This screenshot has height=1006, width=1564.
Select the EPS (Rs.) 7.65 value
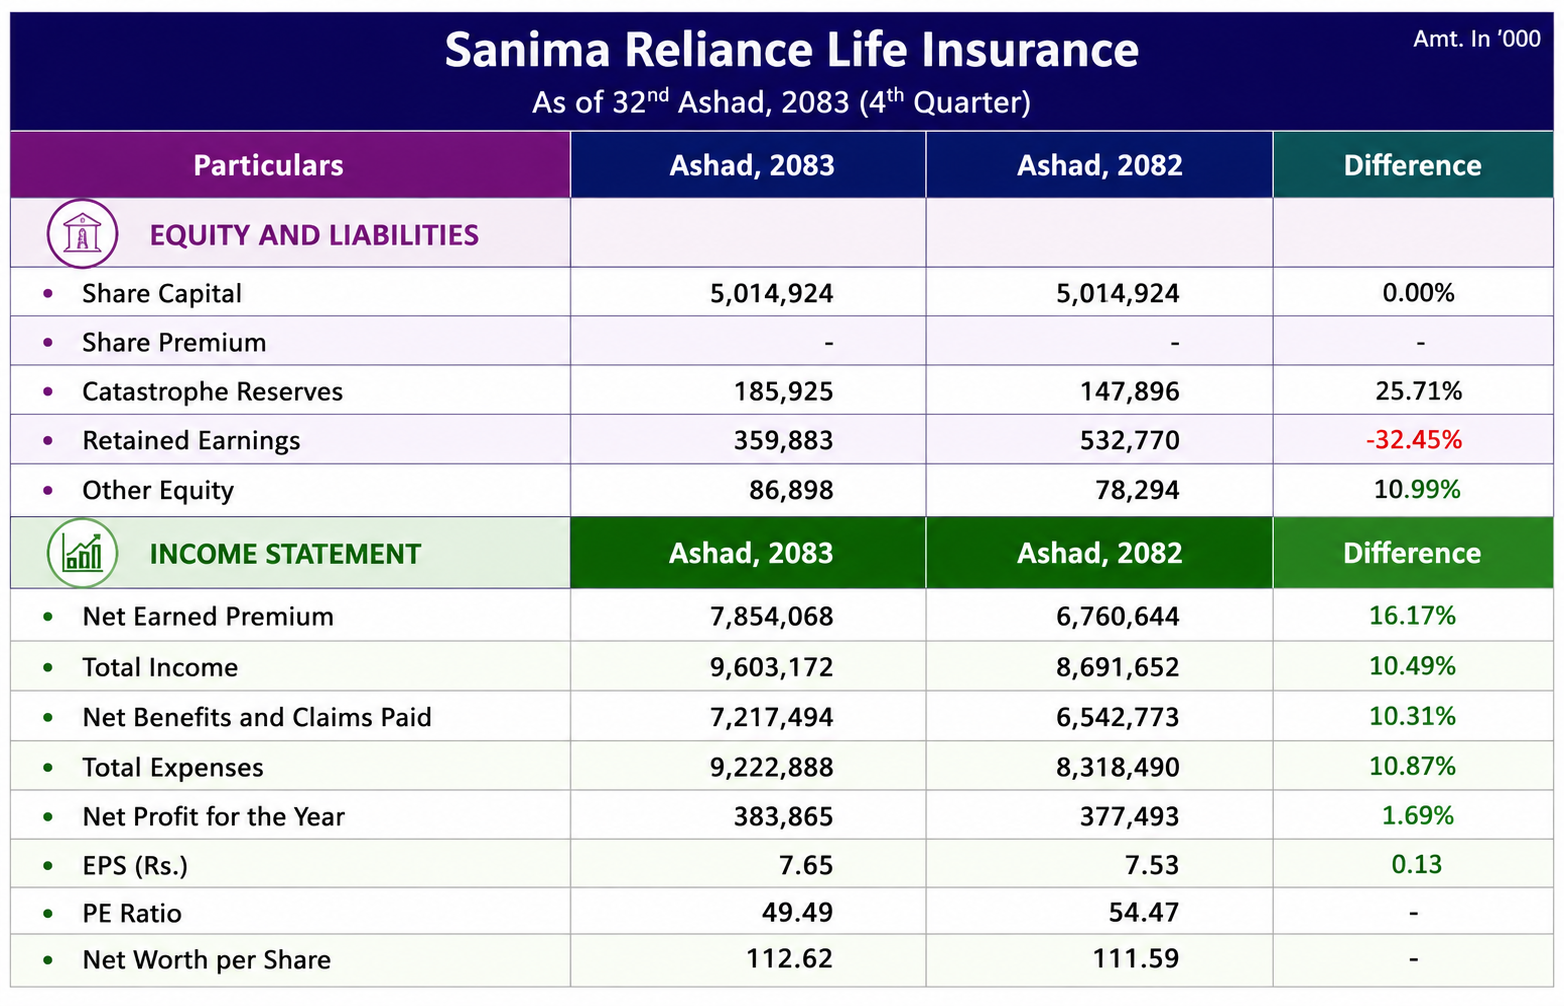806,865
